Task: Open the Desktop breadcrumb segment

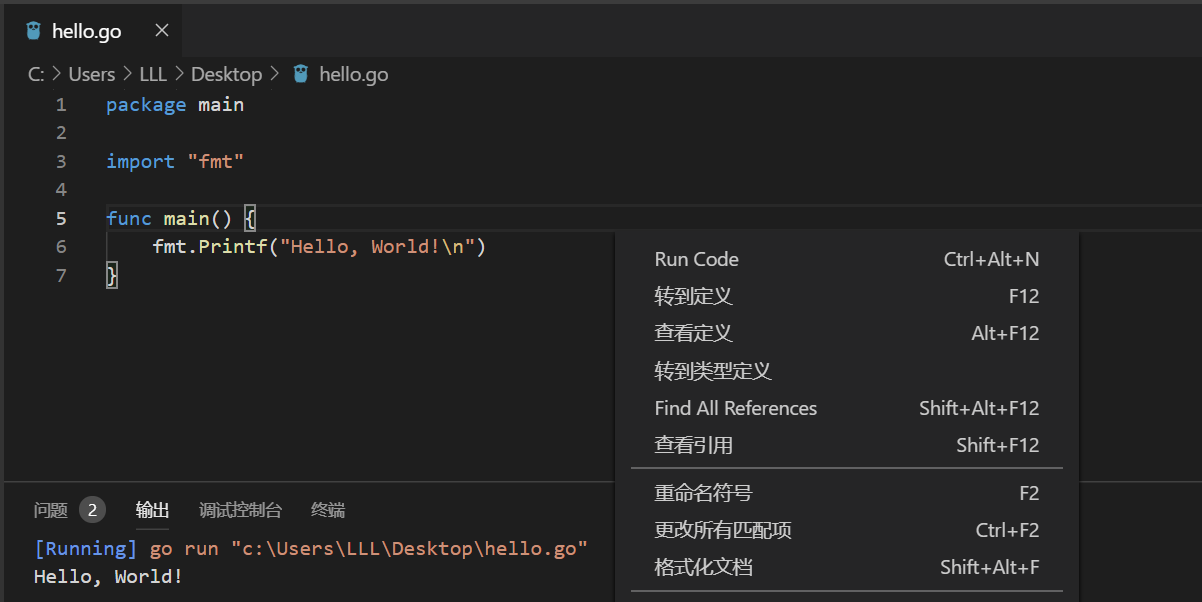Action: 226,74
